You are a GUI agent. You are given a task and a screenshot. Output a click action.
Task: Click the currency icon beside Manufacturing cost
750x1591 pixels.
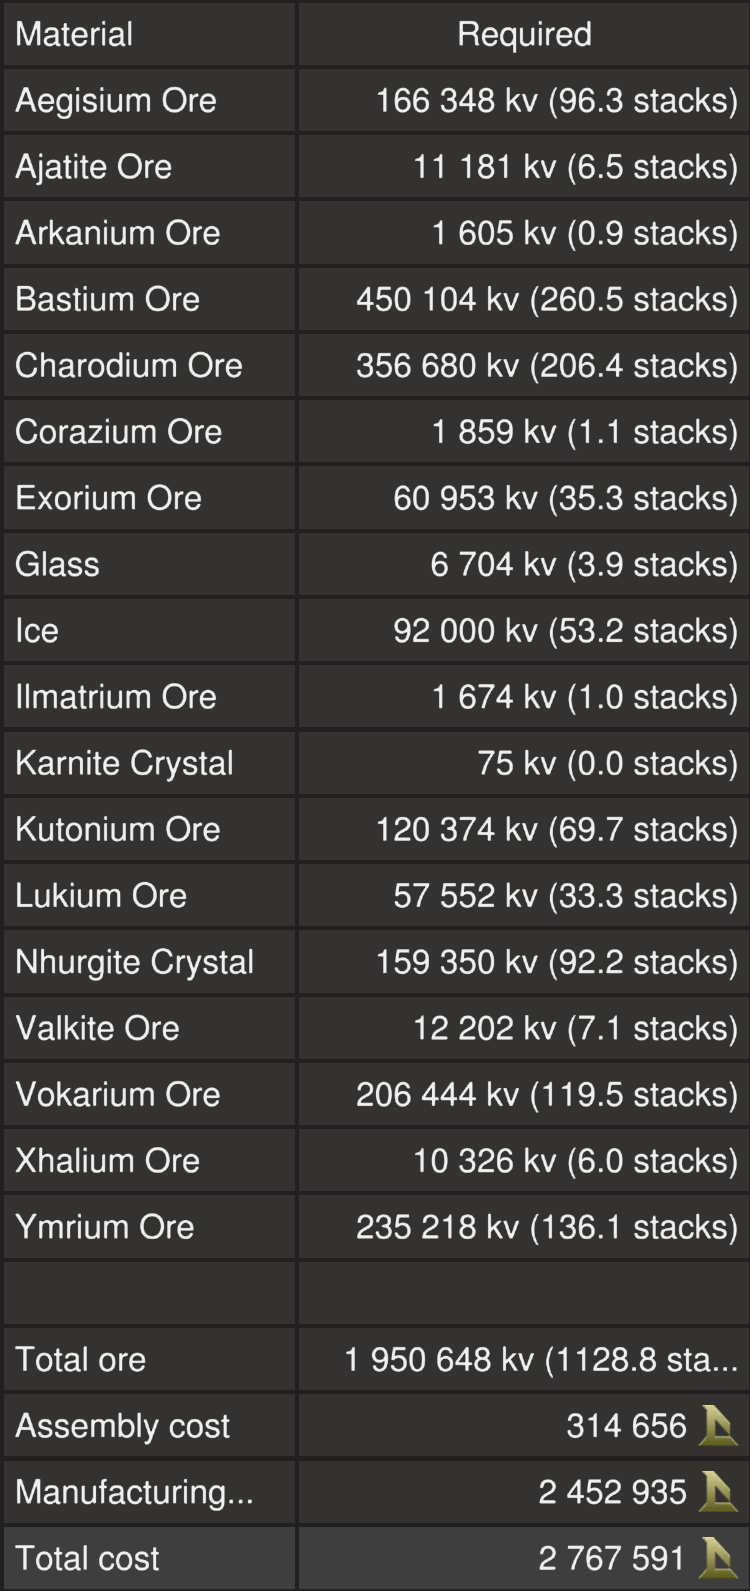click(717, 1492)
